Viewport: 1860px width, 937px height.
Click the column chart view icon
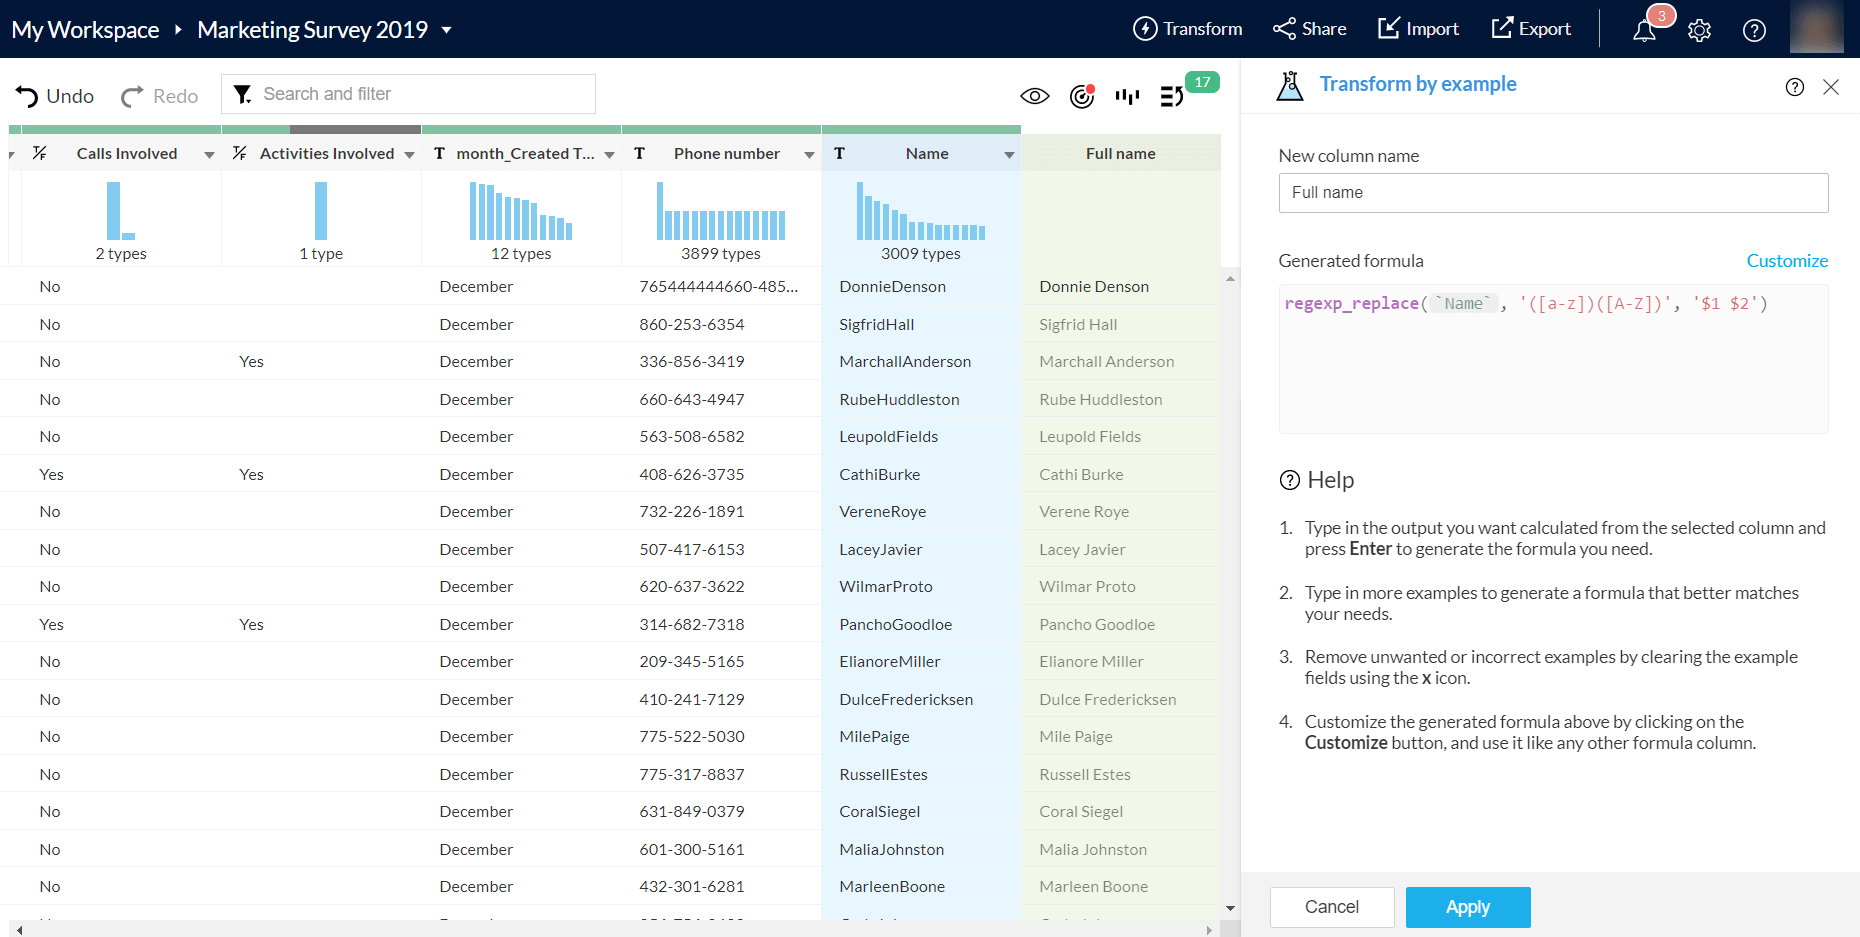1127,96
